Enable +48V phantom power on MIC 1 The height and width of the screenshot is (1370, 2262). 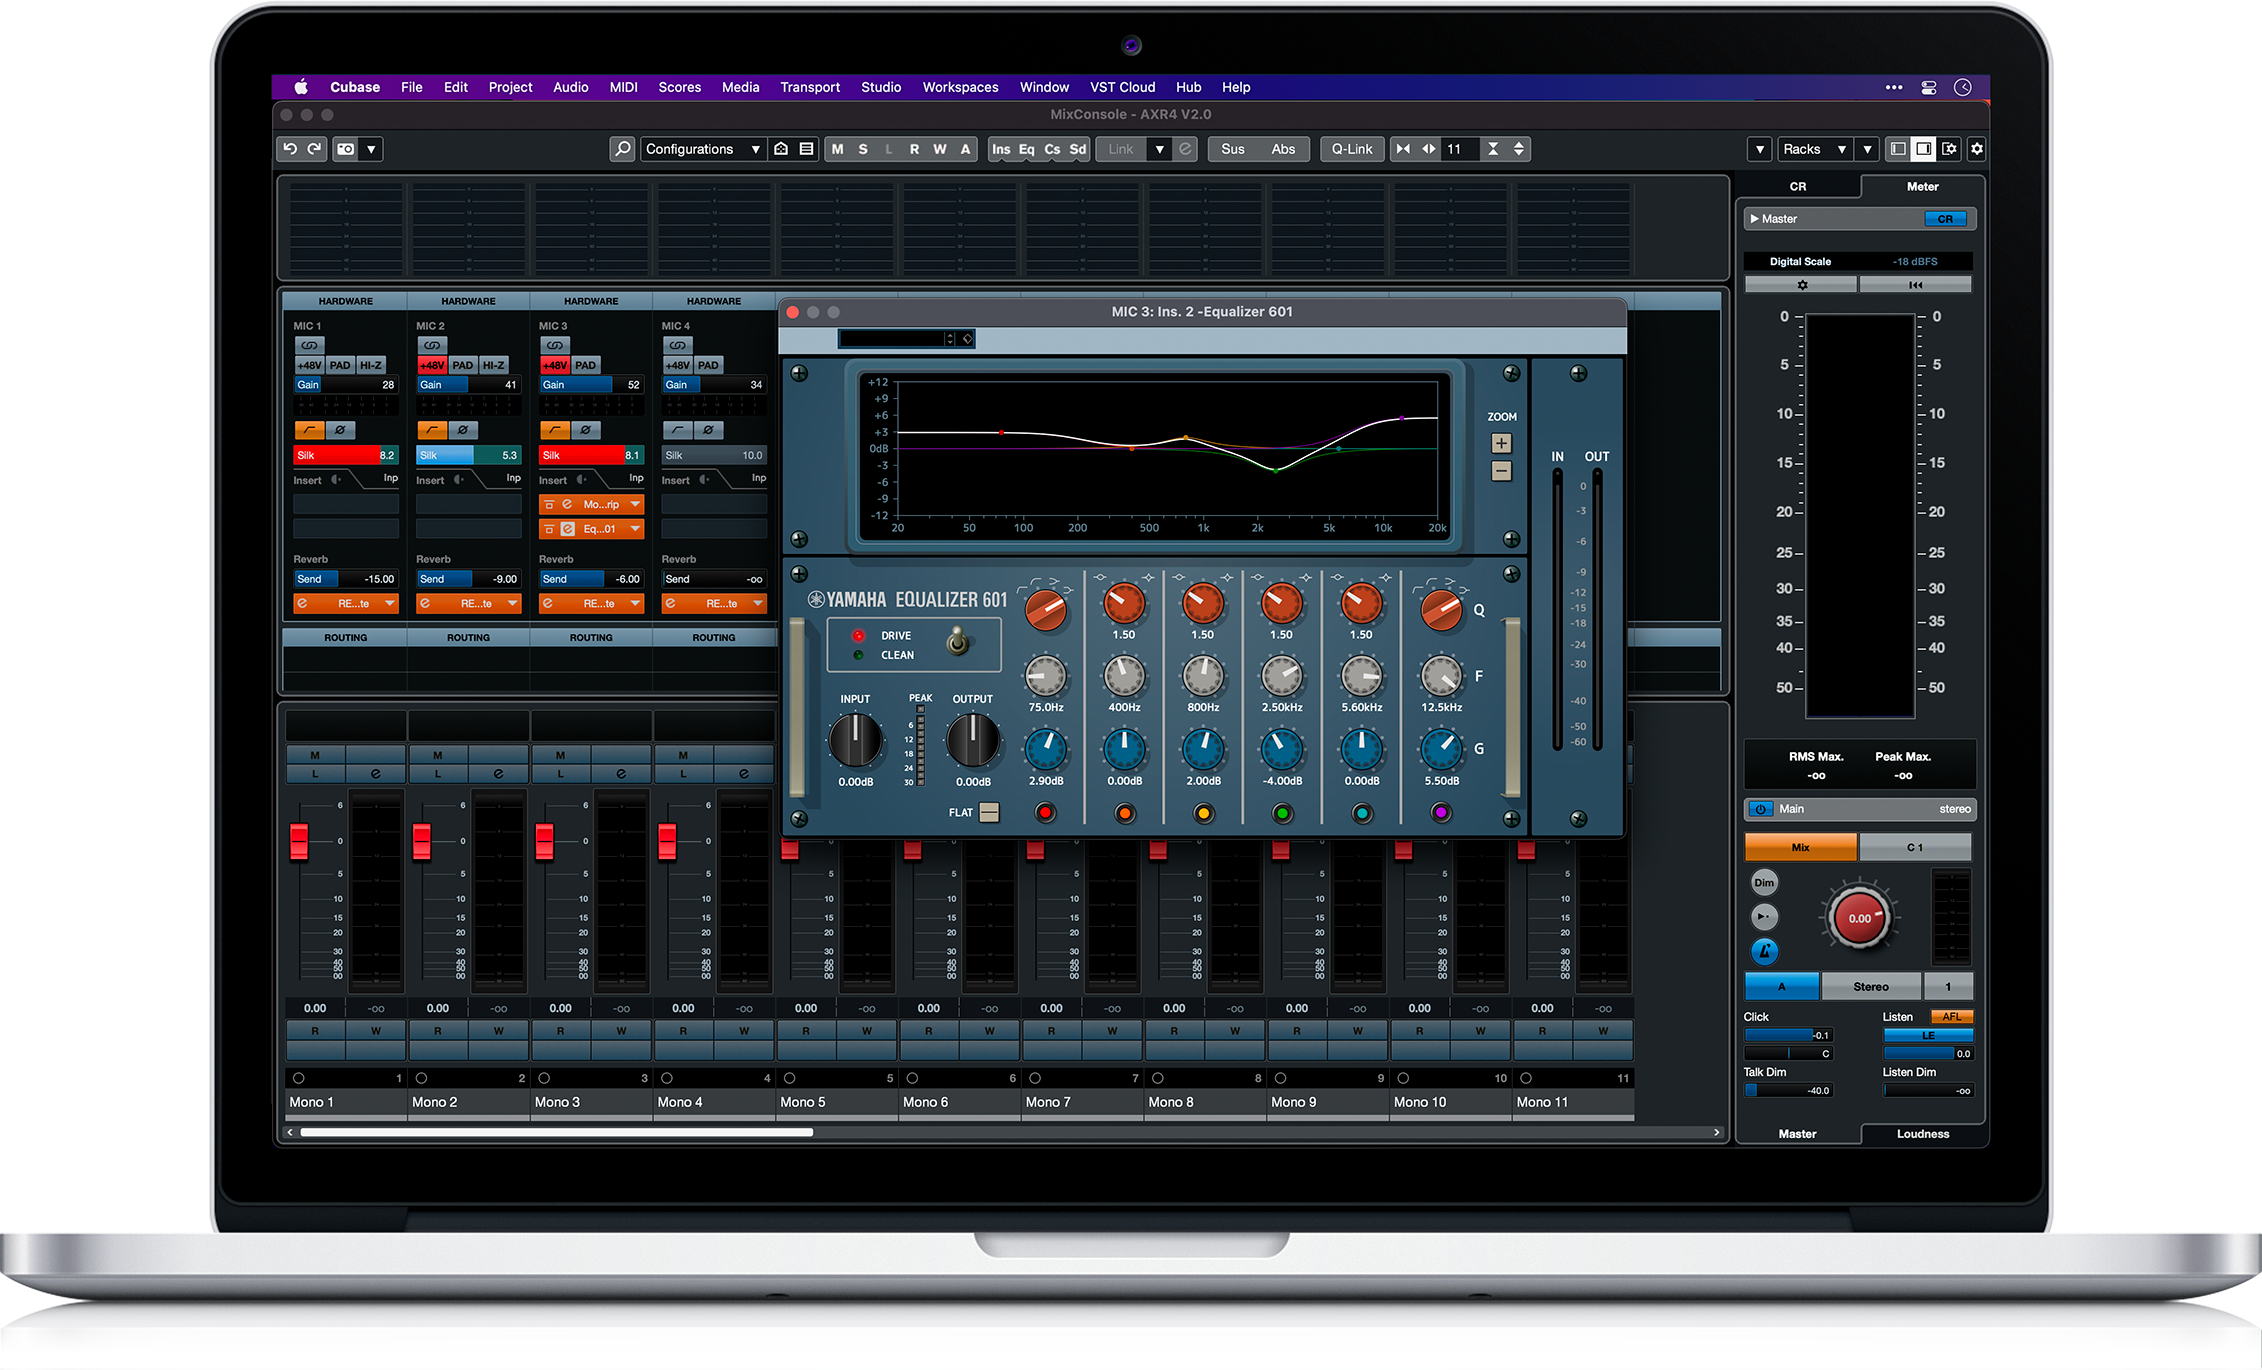(x=310, y=365)
